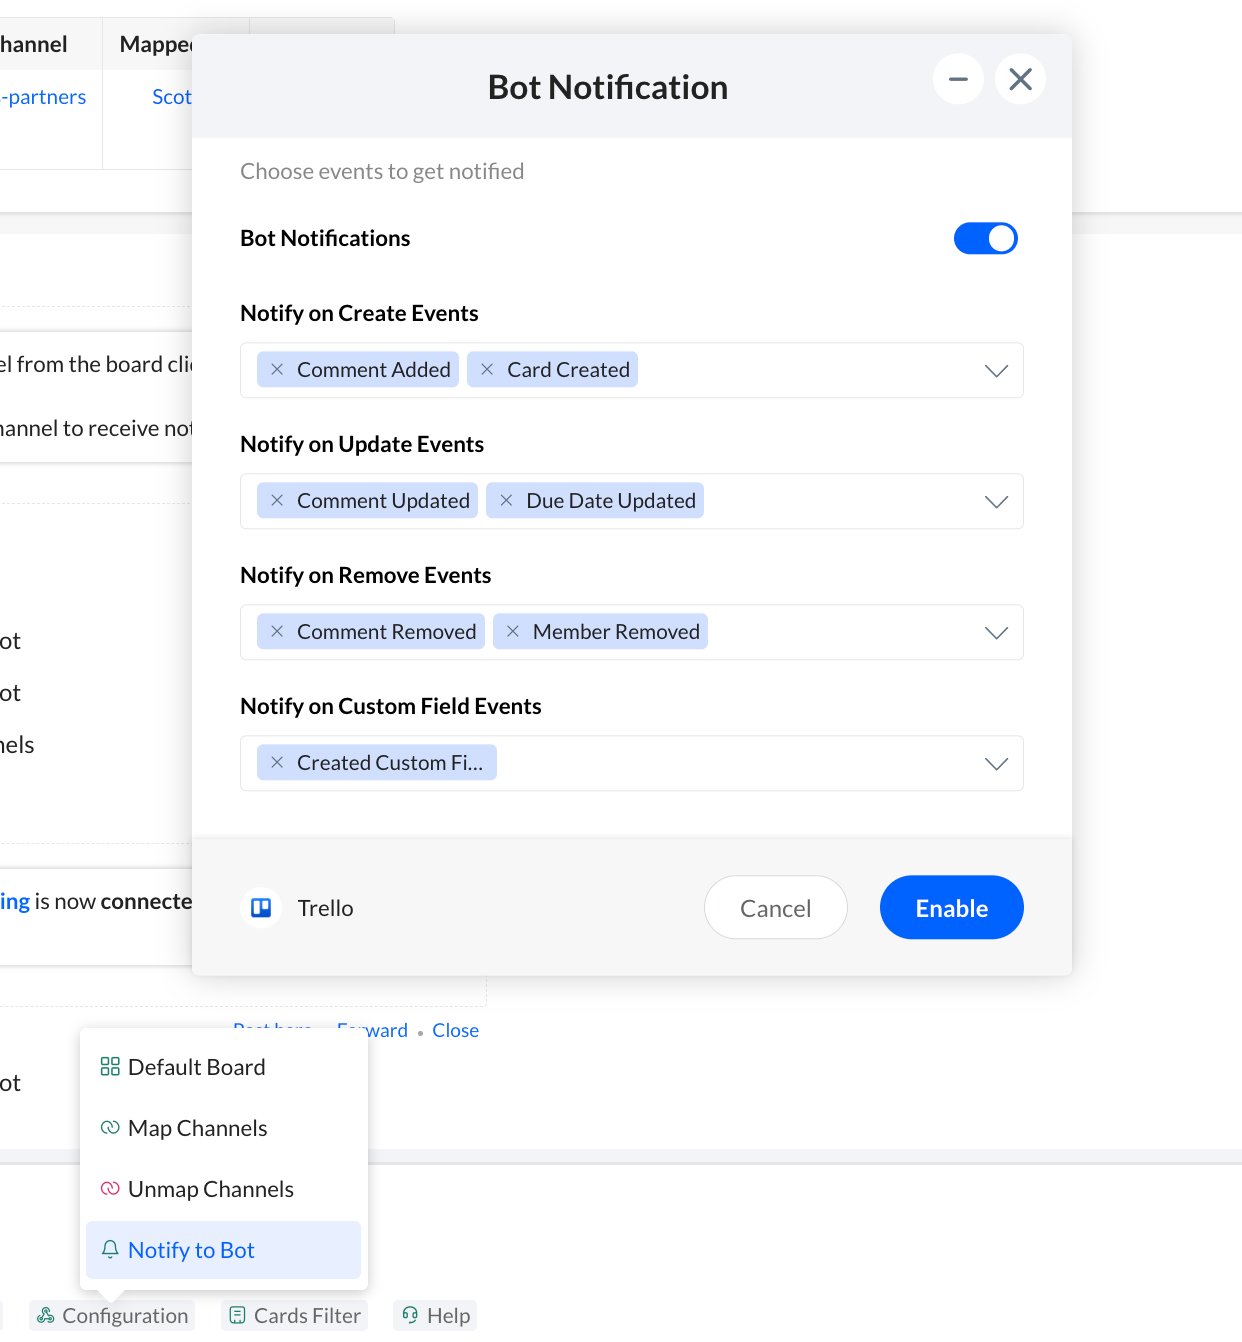1242x1342 pixels.
Task: Expand the Notify on Create Events dropdown
Action: [x=996, y=371]
